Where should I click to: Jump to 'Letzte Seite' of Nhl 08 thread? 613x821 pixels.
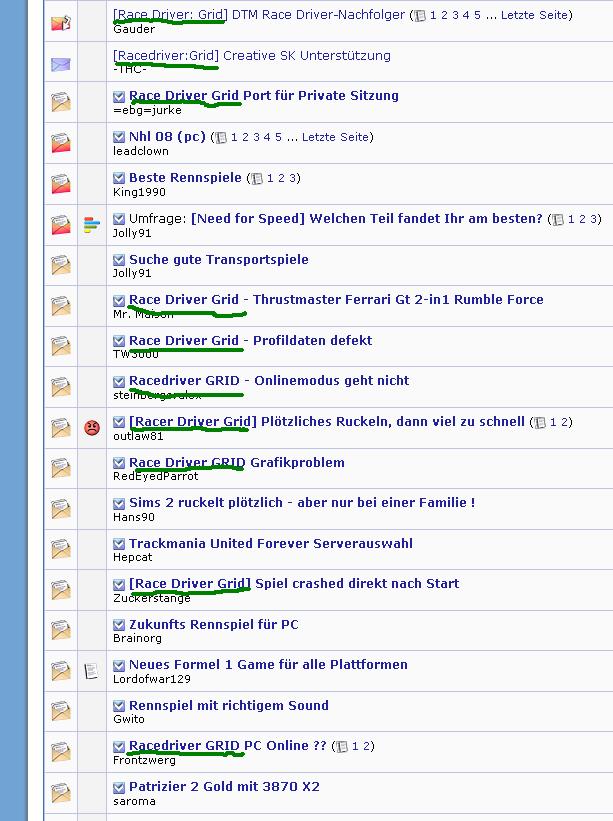click(x=335, y=137)
